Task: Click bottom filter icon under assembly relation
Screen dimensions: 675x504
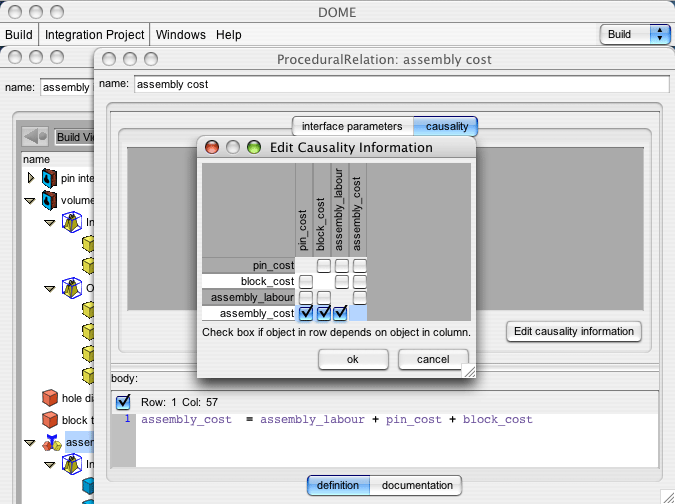Action: (x=71, y=464)
